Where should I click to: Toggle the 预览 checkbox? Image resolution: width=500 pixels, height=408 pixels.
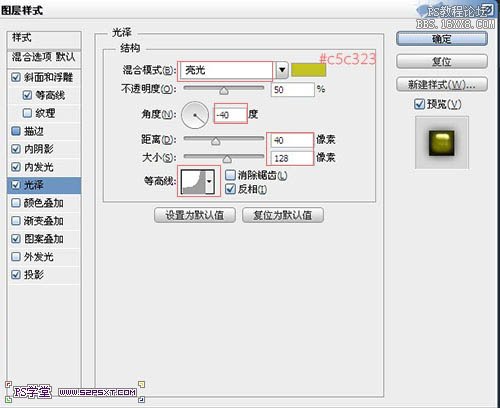tap(419, 104)
